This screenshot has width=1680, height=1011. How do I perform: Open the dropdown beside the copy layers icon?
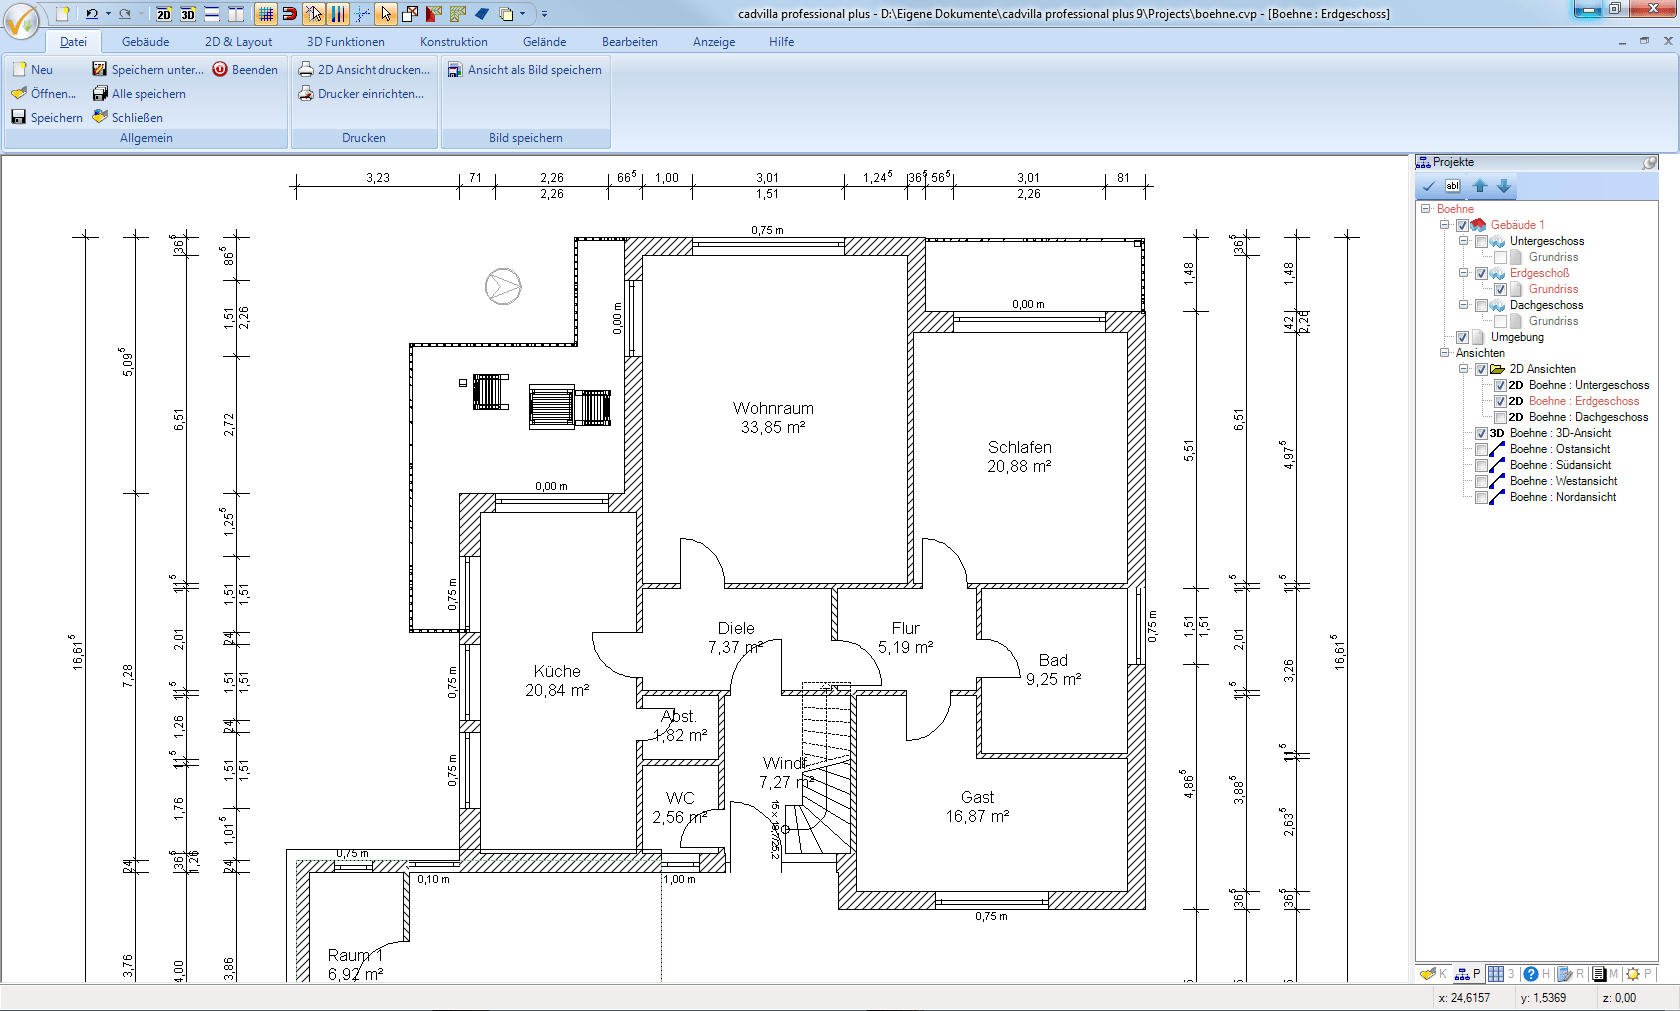point(522,14)
